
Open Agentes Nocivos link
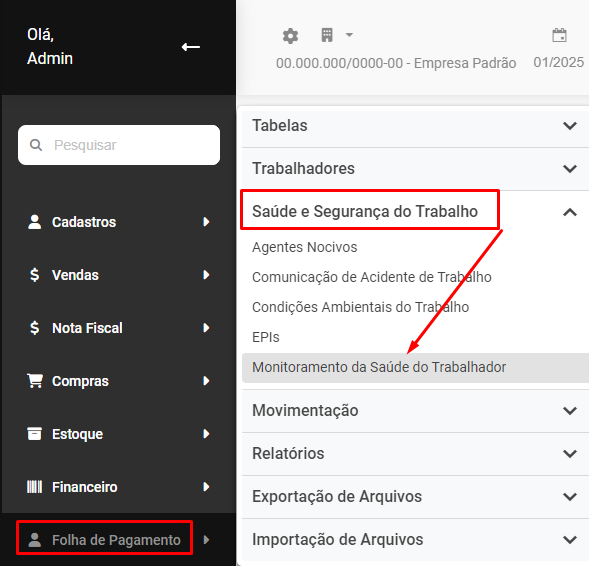pyautogui.click(x=305, y=247)
